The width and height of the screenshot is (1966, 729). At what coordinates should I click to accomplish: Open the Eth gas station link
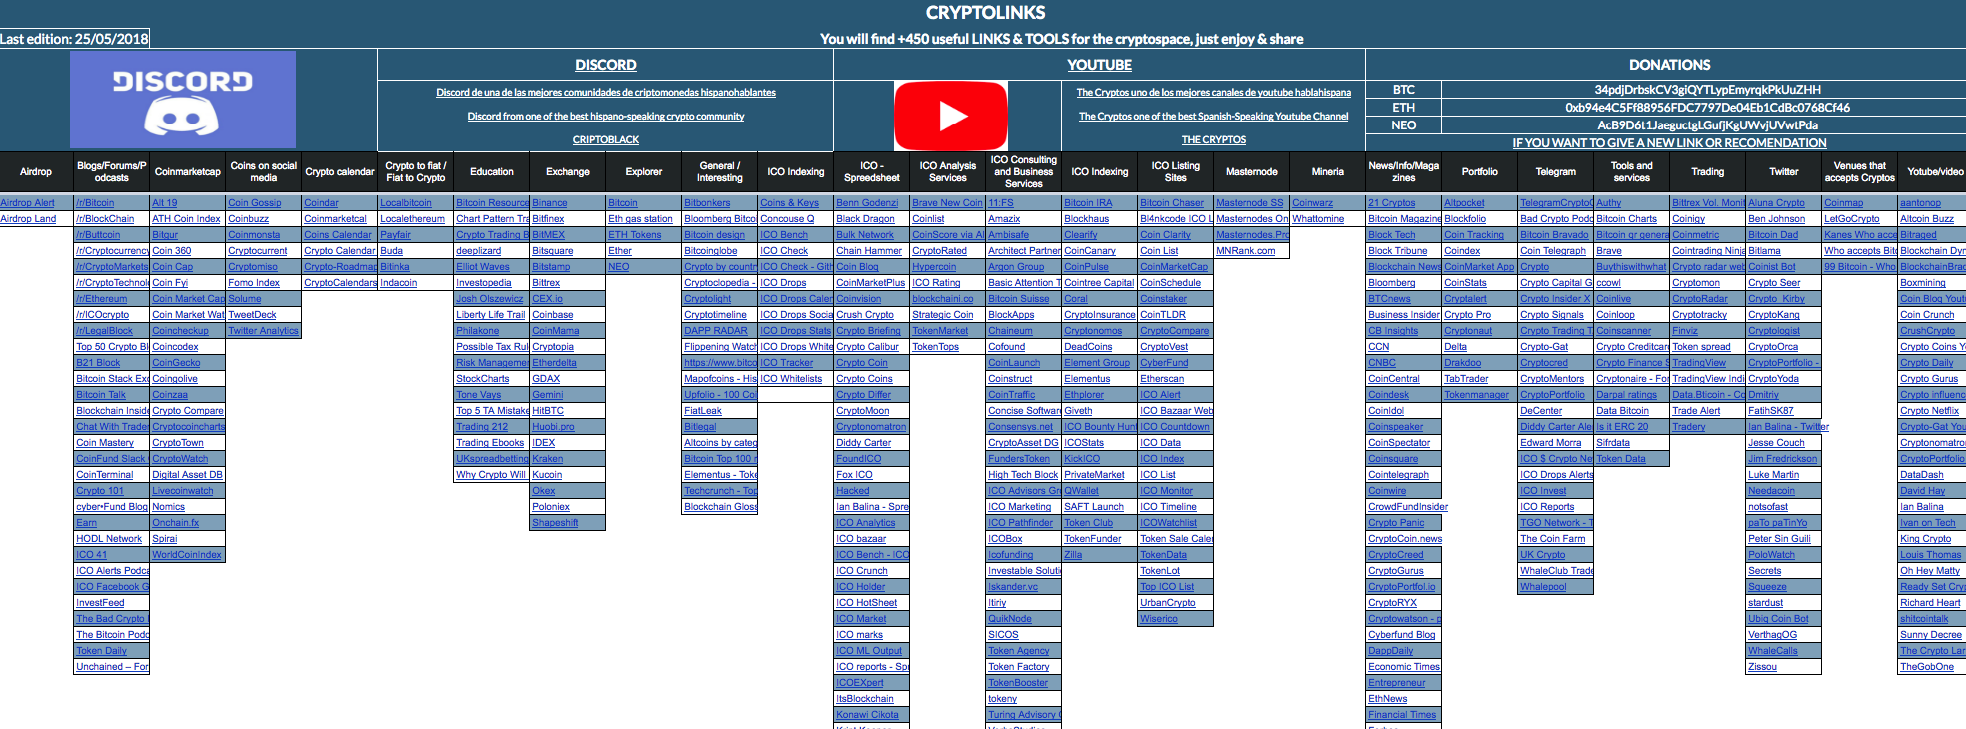coord(641,219)
